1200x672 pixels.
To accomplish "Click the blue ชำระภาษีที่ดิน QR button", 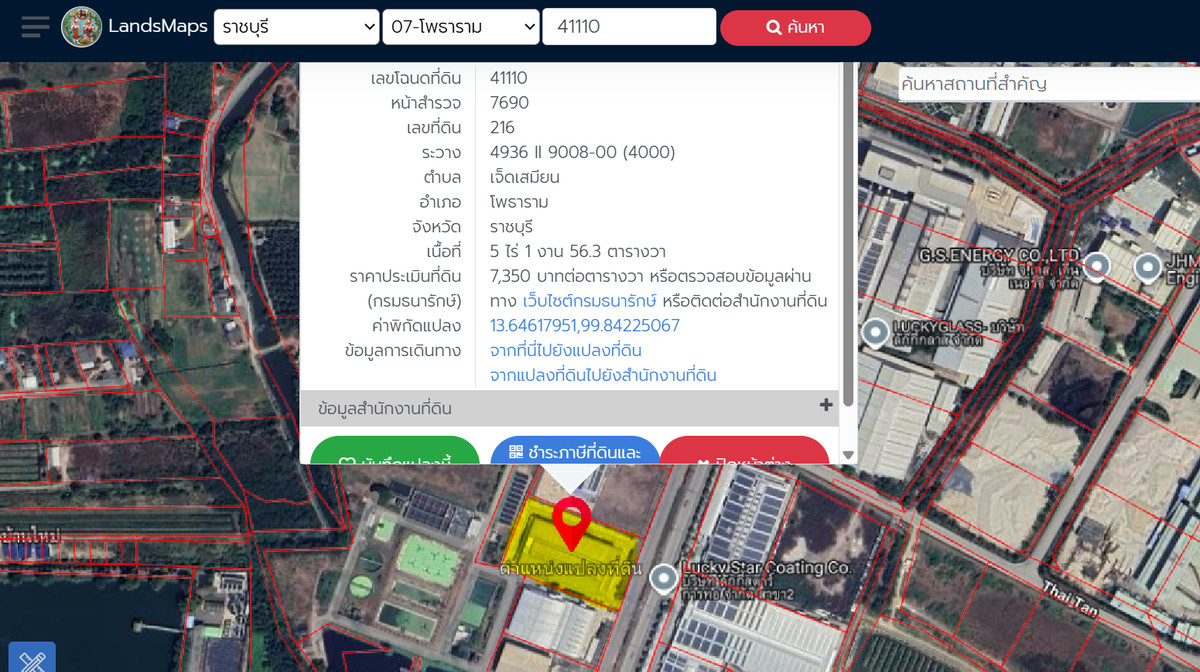I will pos(575,453).
